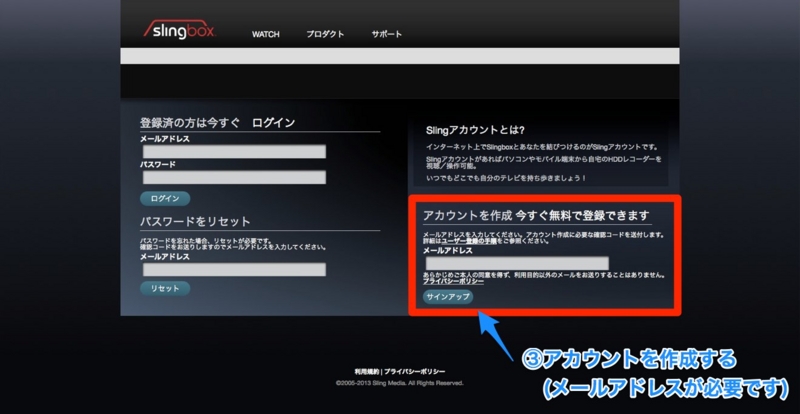The height and width of the screenshot is (414, 800).
Task: Click the パスワードをリセット heading
Action: pyautogui.click(x=195, y=222)
